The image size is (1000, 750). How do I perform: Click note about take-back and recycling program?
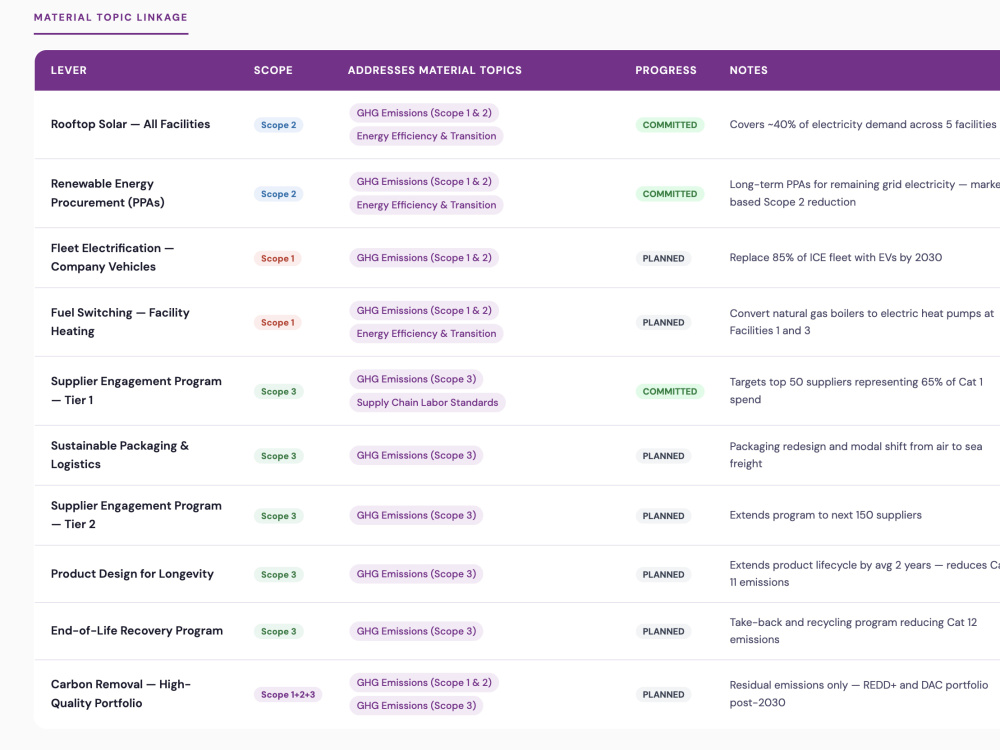click(853, 631)
